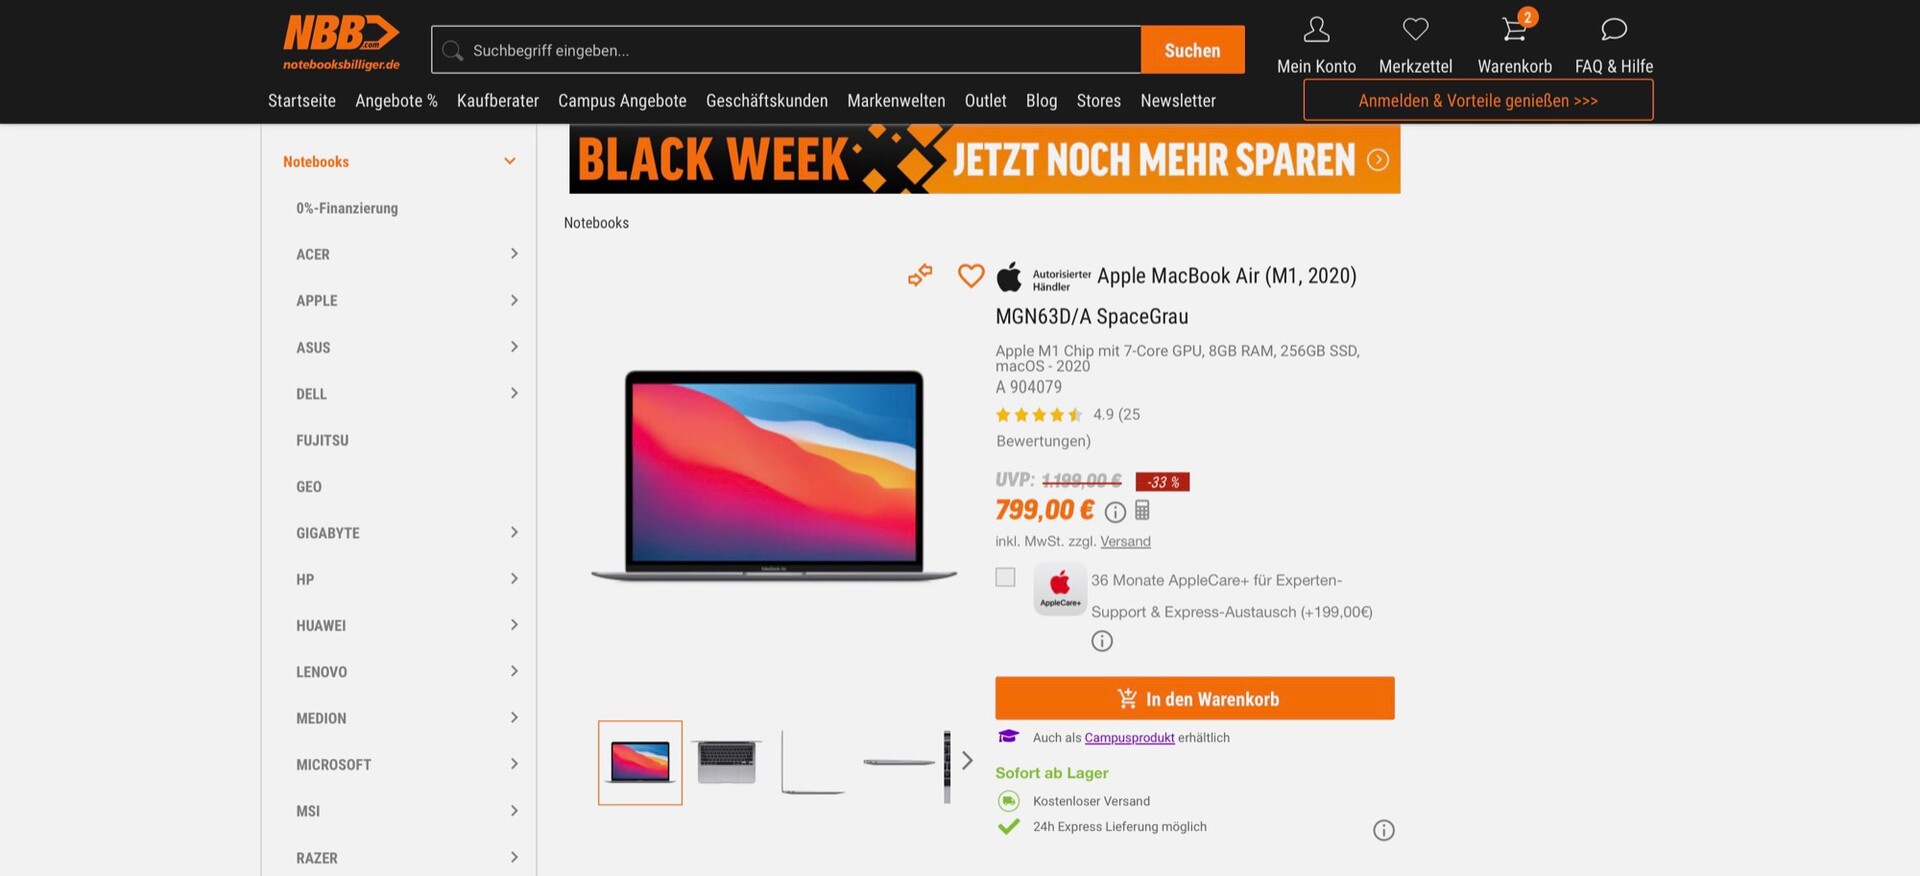Show delivery info icon beside Express Lieferung
The height and width of the screenshot is (876, 1920).
[x=1383, y=830]
